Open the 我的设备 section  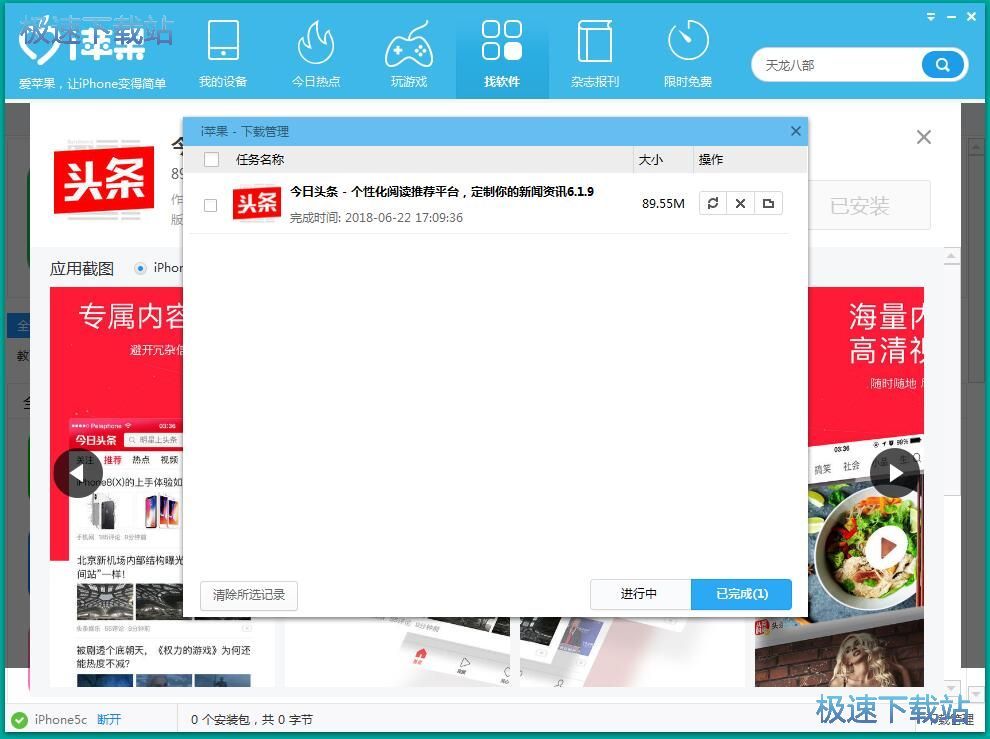223,54
